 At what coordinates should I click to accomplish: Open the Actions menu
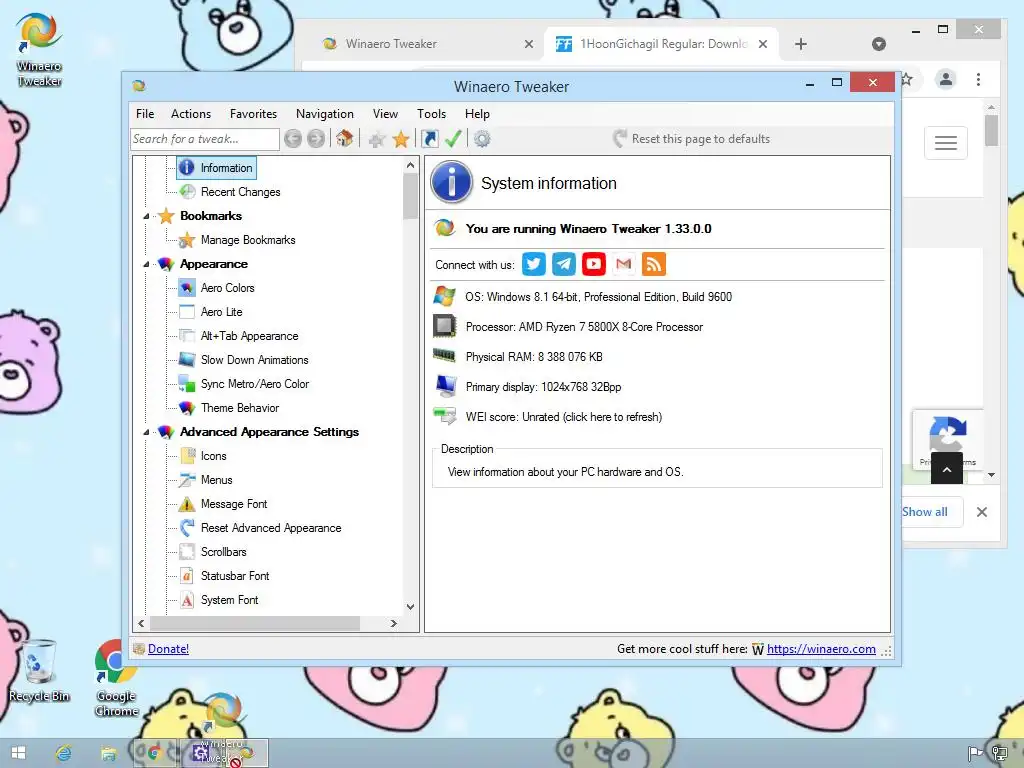click(x=191, y=114)
